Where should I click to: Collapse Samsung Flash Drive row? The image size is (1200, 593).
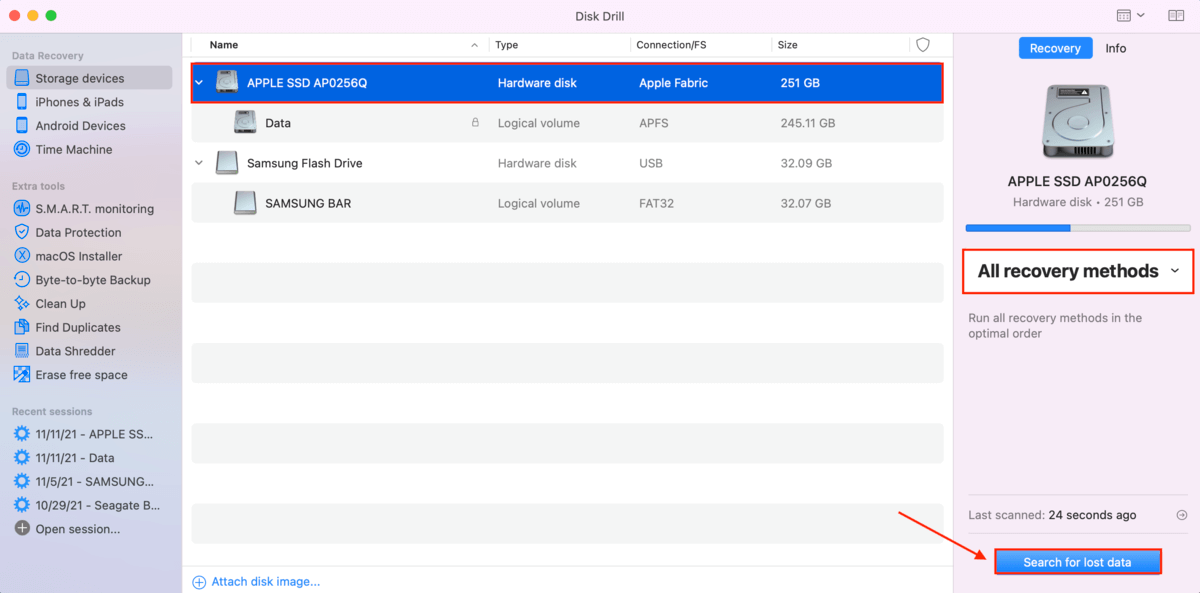click(x=199, y=163)
